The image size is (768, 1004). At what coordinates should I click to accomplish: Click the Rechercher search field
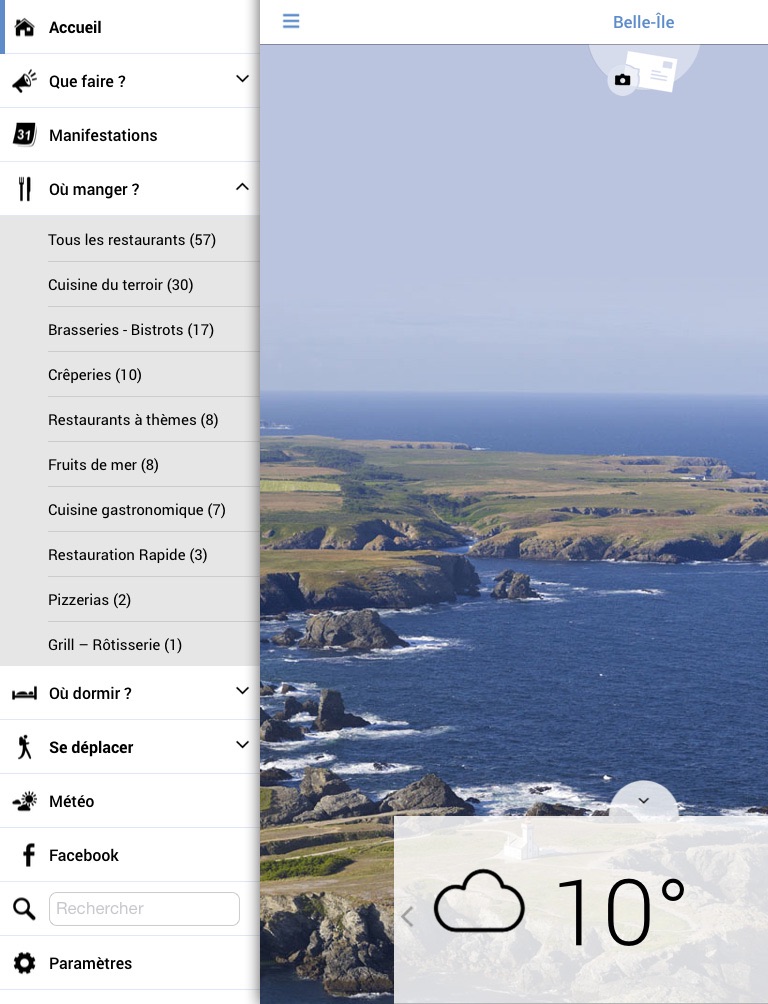(x=144, y=909)
